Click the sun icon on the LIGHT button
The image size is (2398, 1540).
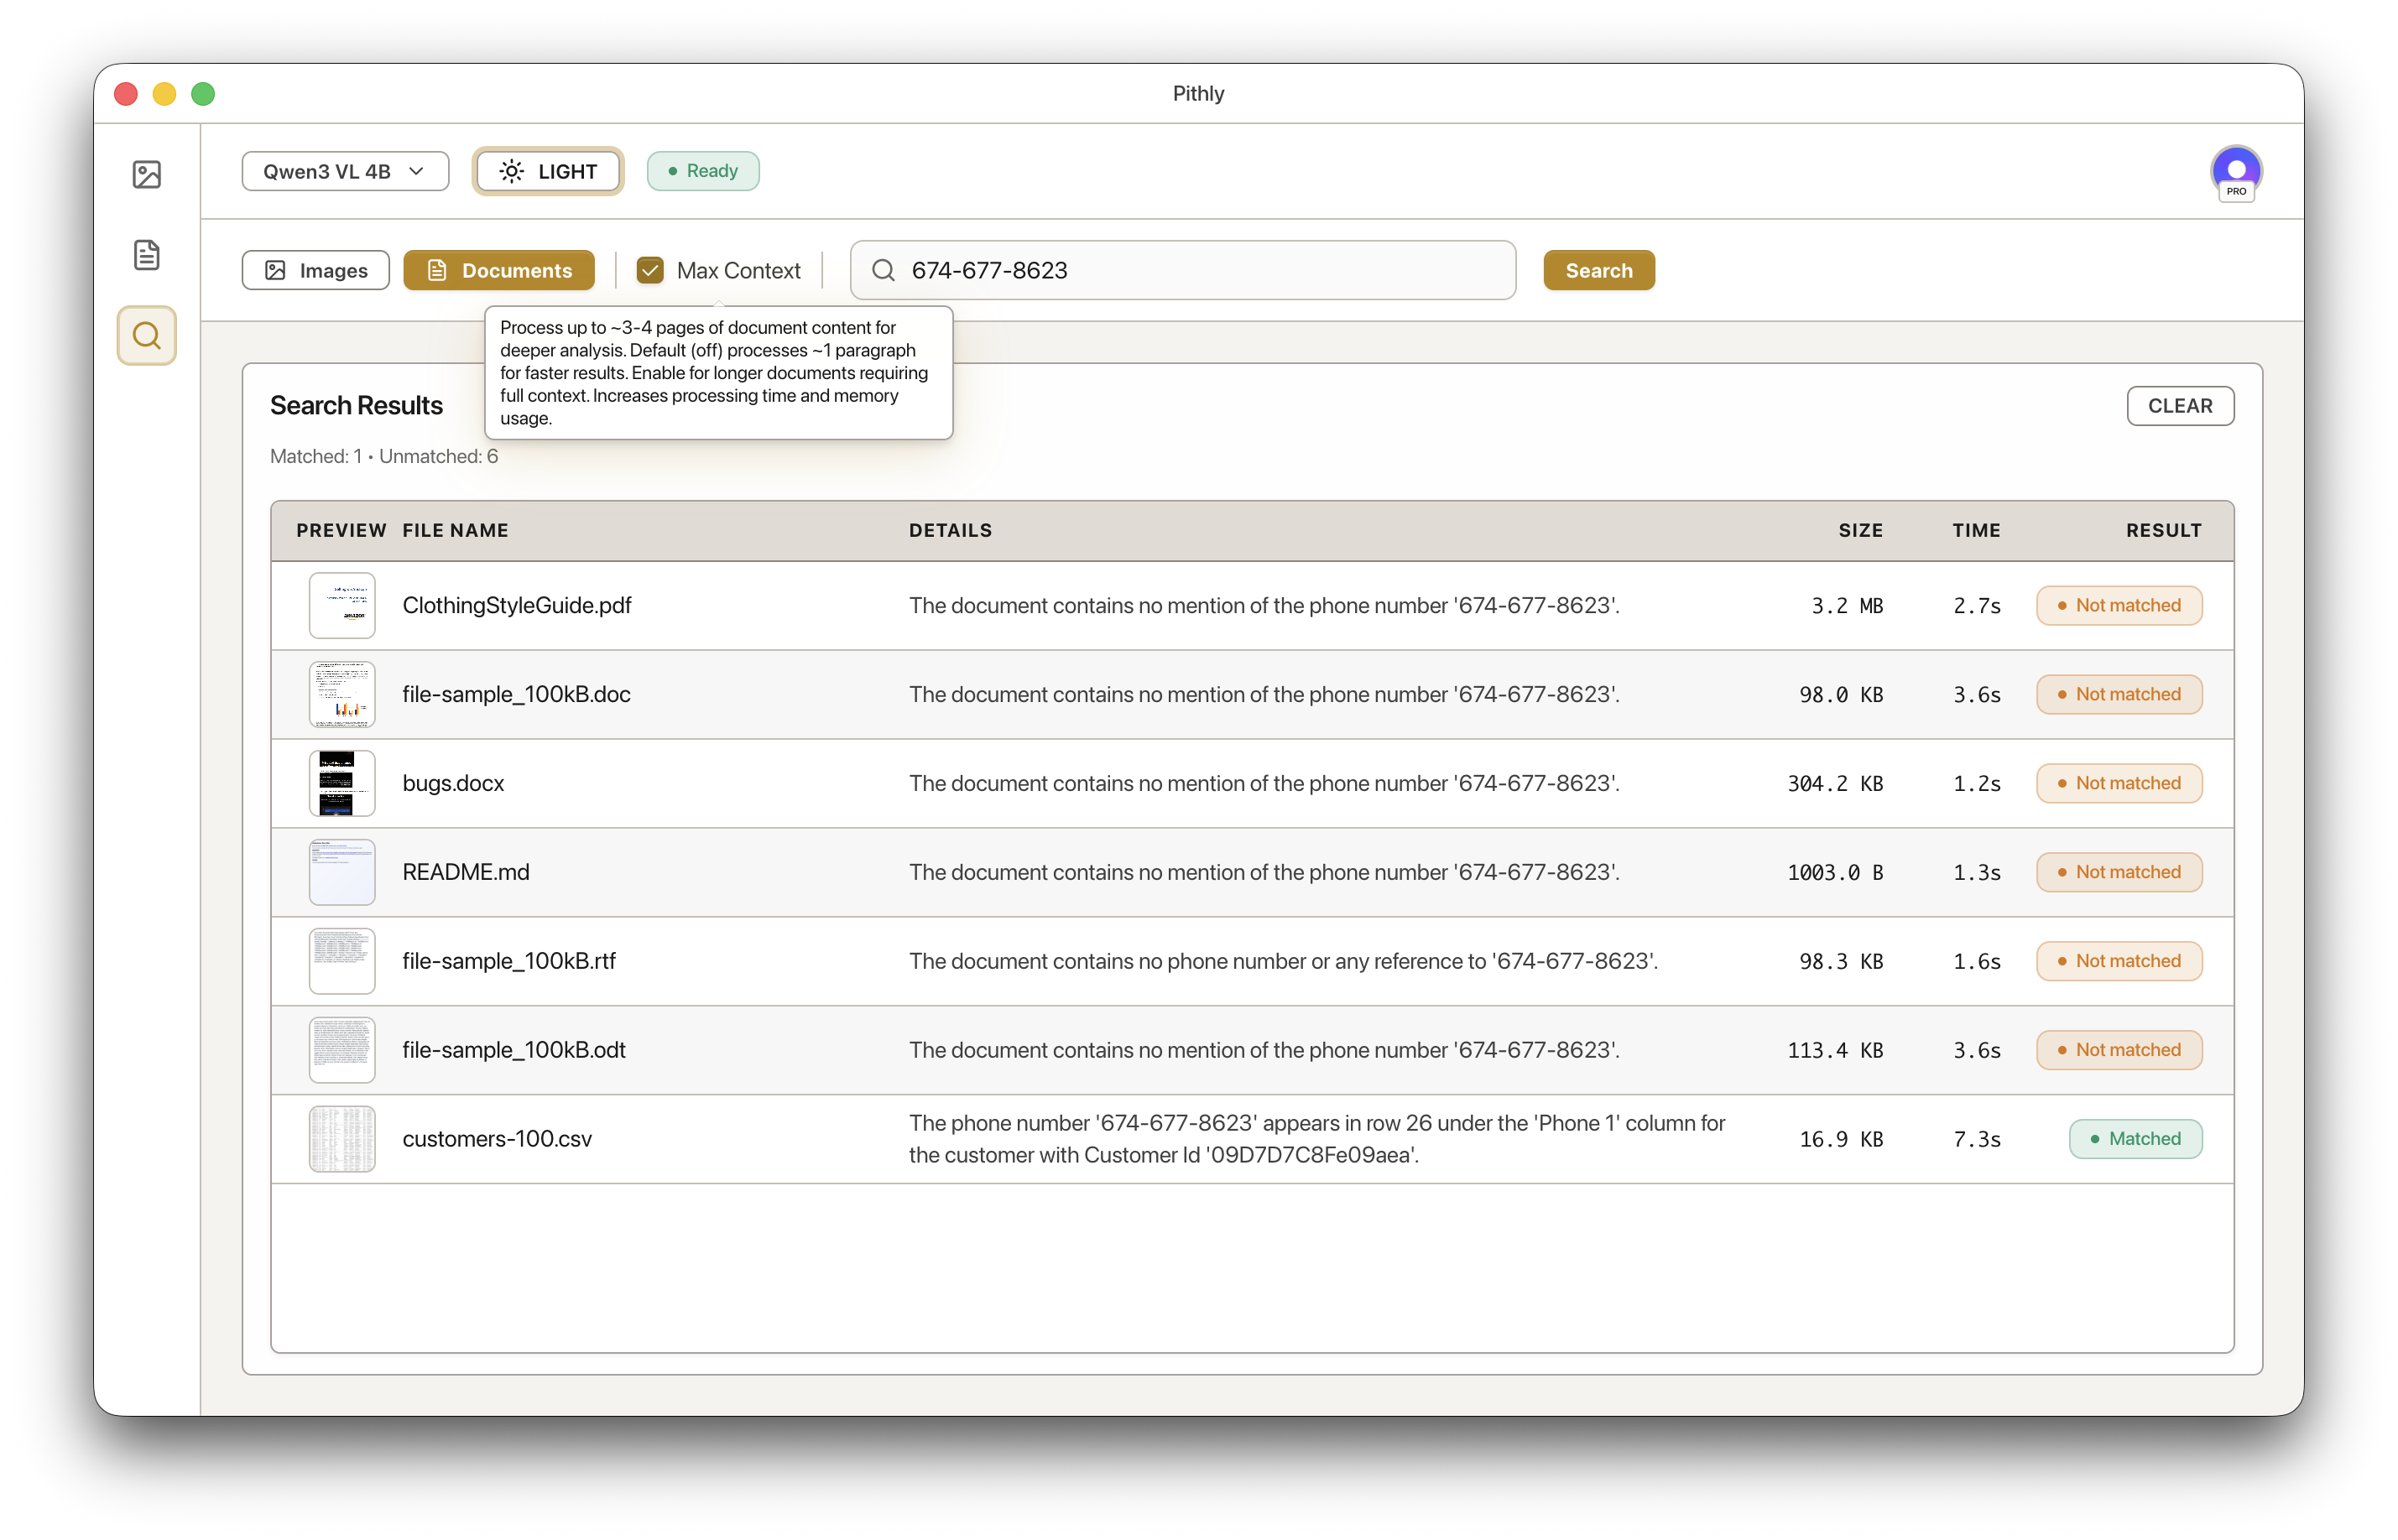coord(512,171)
